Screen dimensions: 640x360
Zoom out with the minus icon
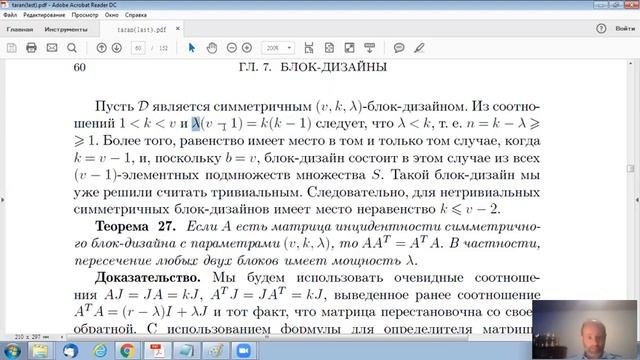(x=231, y=48)
